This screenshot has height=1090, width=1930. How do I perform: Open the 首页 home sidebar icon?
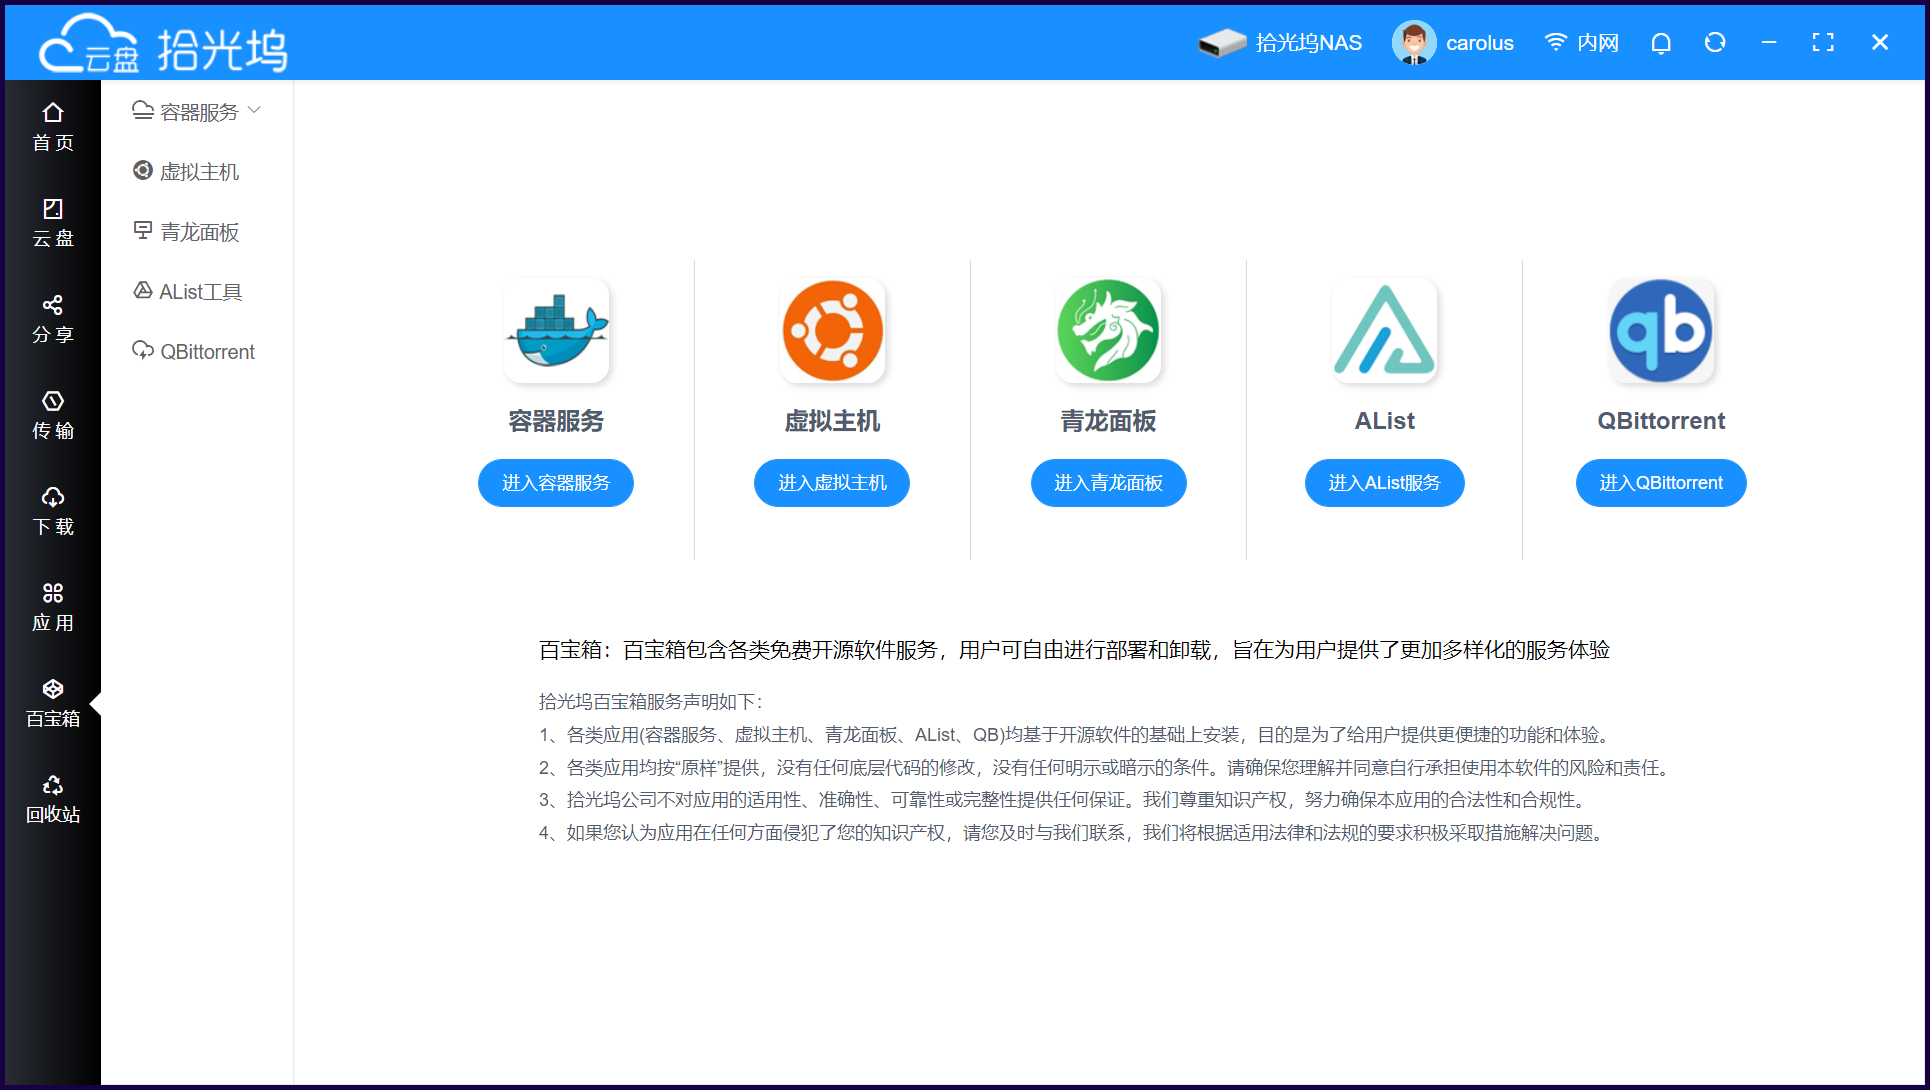pos(53,127)
